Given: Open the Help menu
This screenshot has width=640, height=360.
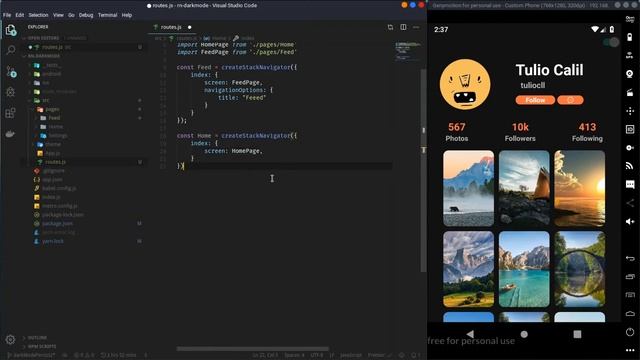Looking at the screenshot, I should [x=127, y=15].
